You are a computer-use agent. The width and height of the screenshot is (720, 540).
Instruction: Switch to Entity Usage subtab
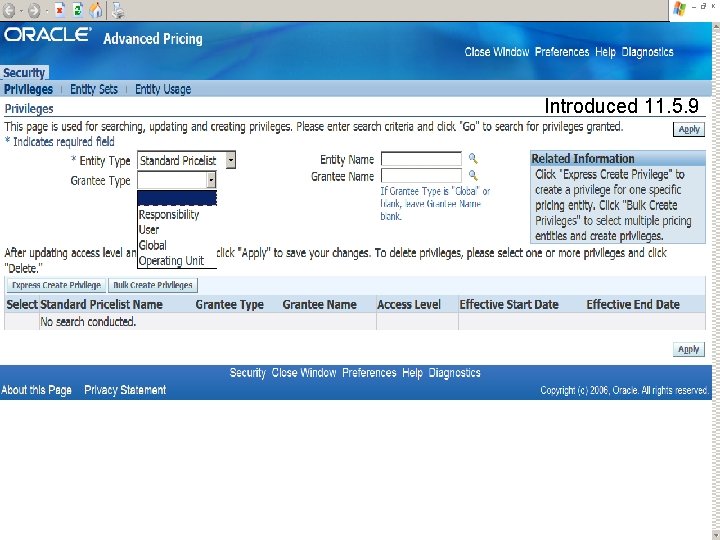click(163, 89)
